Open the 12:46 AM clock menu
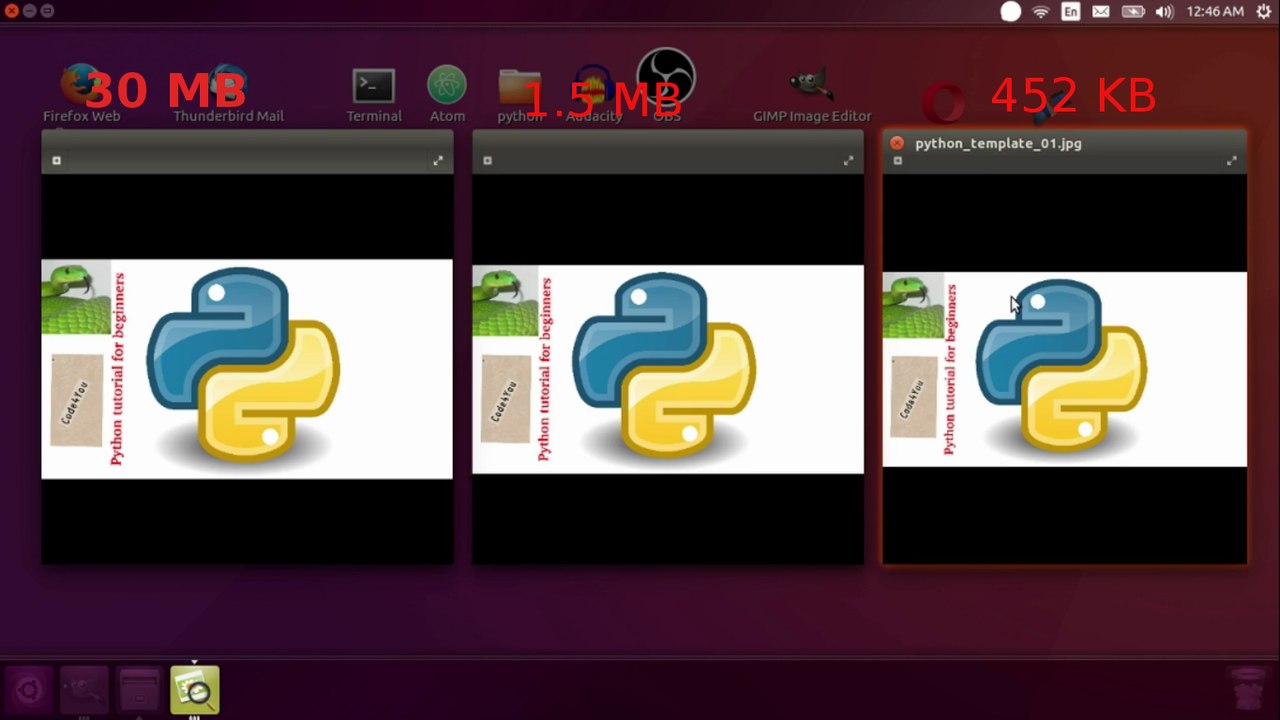Screen dimensions: 1280x720 pyautogui.click(x=1215, y=11)
